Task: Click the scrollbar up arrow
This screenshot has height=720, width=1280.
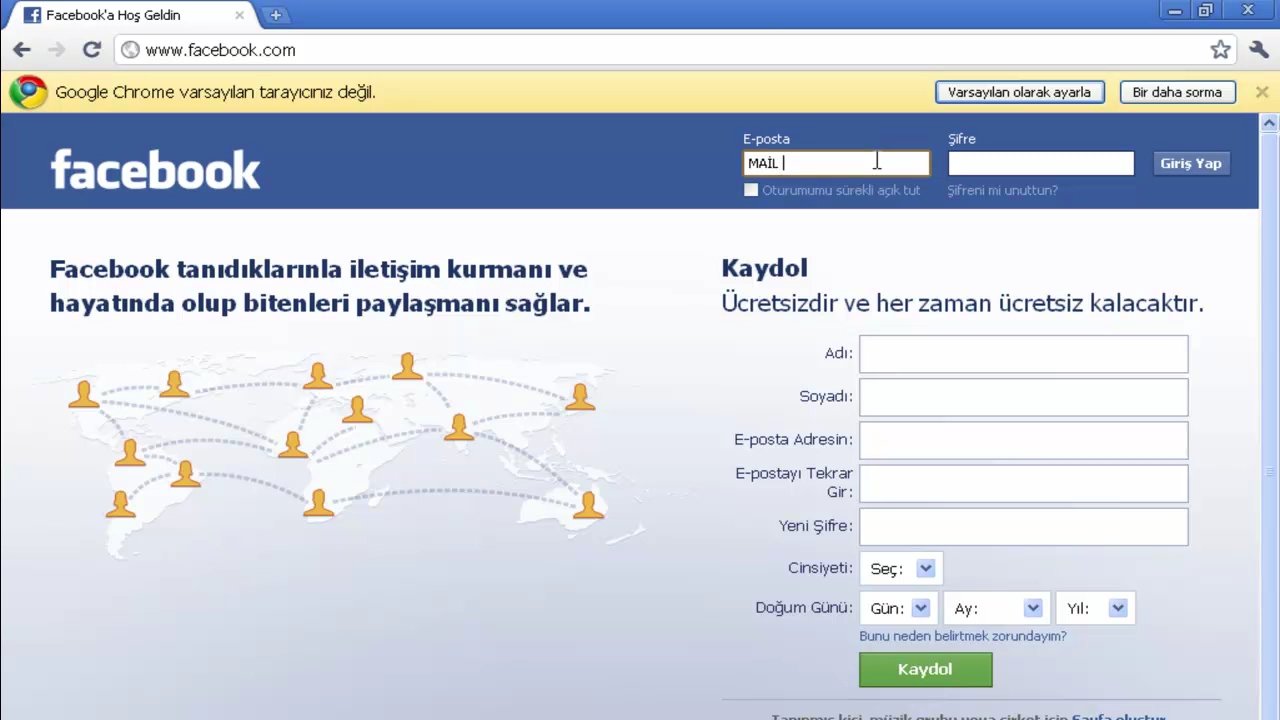Action: (1269, 124)
